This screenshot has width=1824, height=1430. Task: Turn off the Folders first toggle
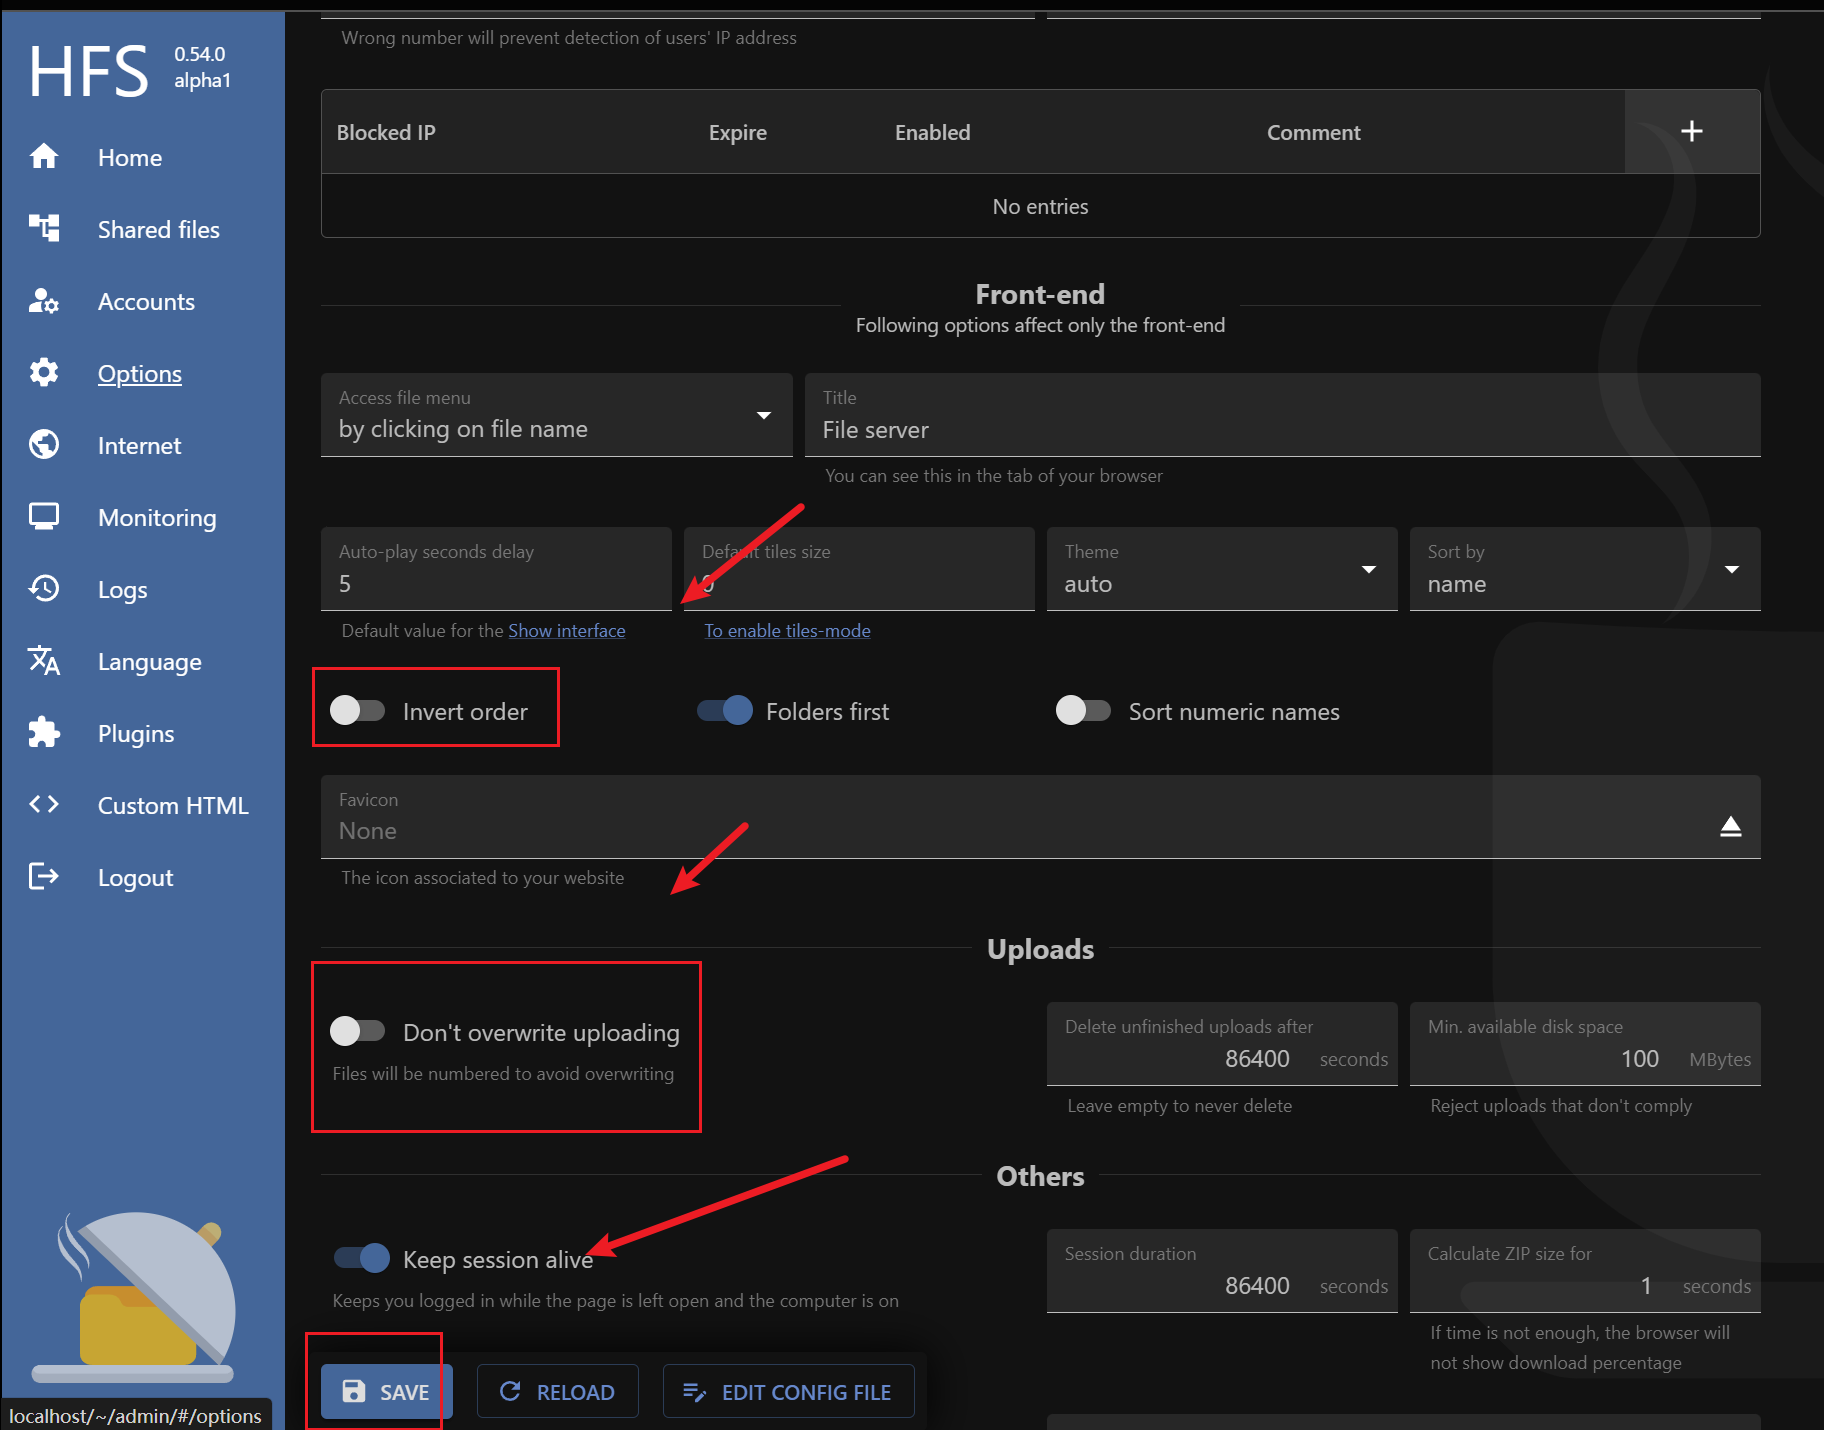click(725, 711)
